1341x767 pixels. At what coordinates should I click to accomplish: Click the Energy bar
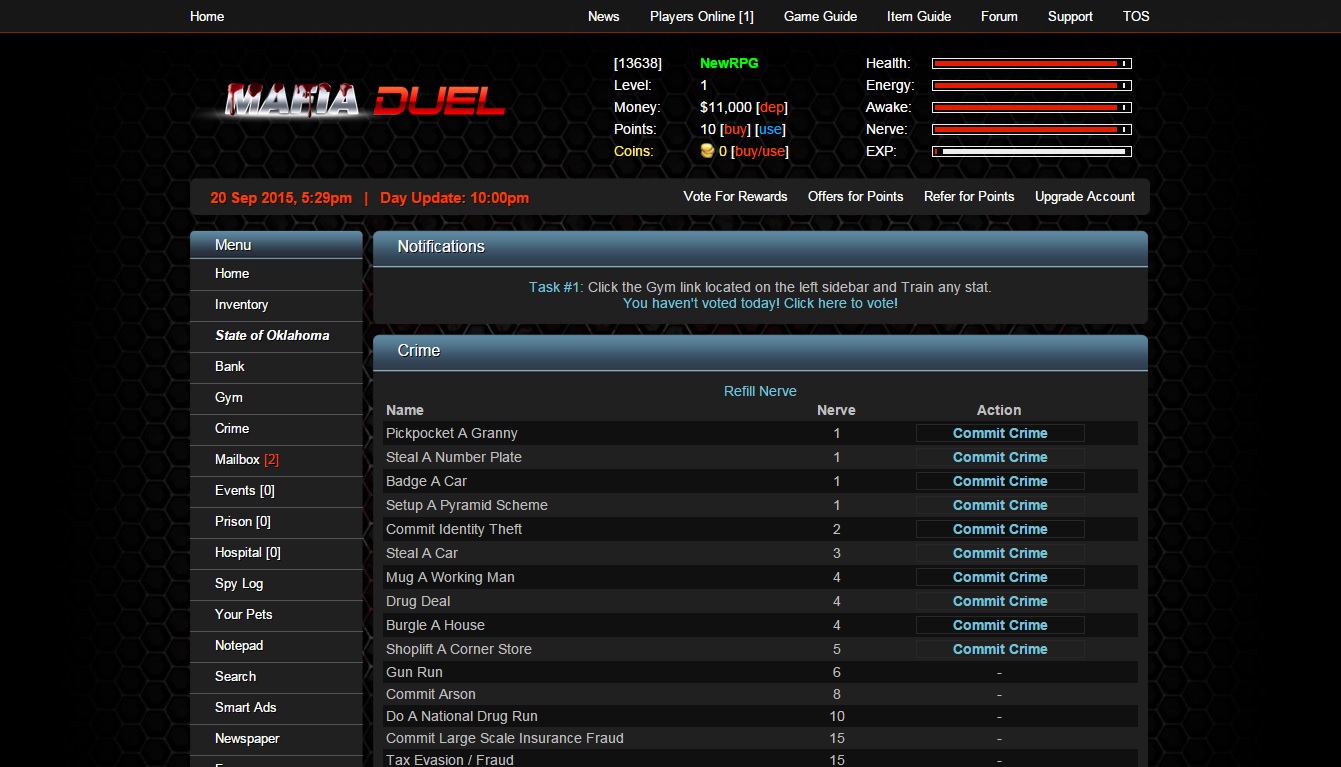click(x=1032, y=85)
